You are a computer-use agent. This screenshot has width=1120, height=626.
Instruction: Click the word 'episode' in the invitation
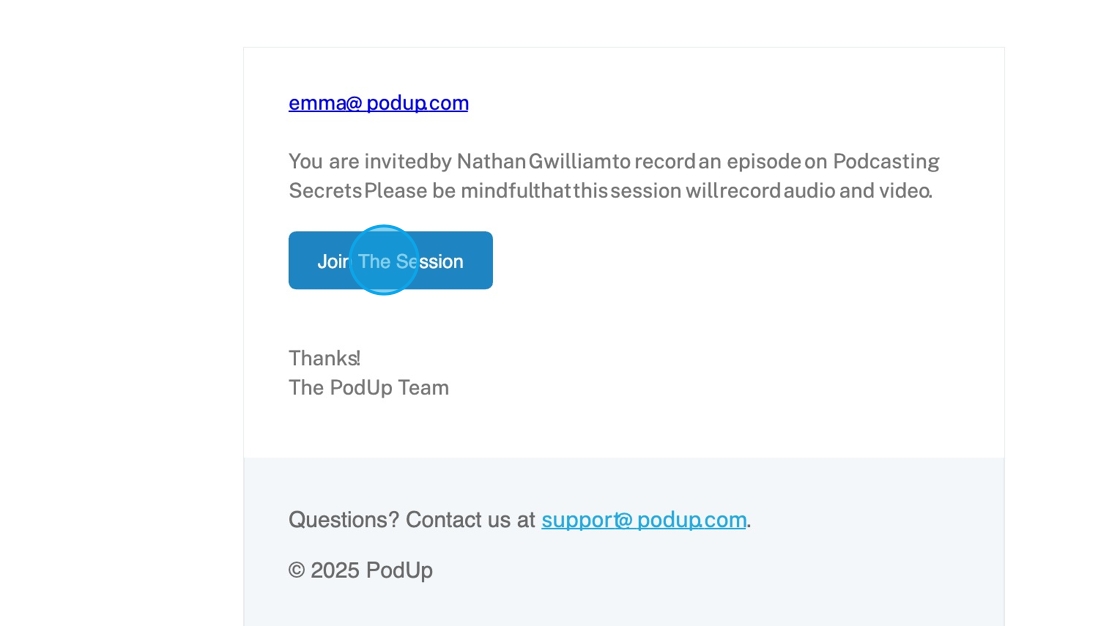[x=764, y=162]
